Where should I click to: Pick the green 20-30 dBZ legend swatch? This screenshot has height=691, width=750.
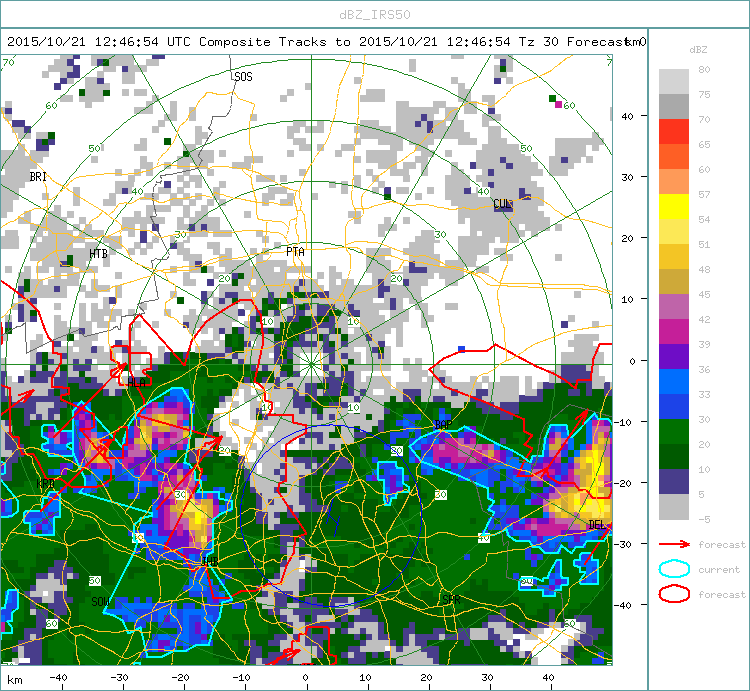pos(674,432)
